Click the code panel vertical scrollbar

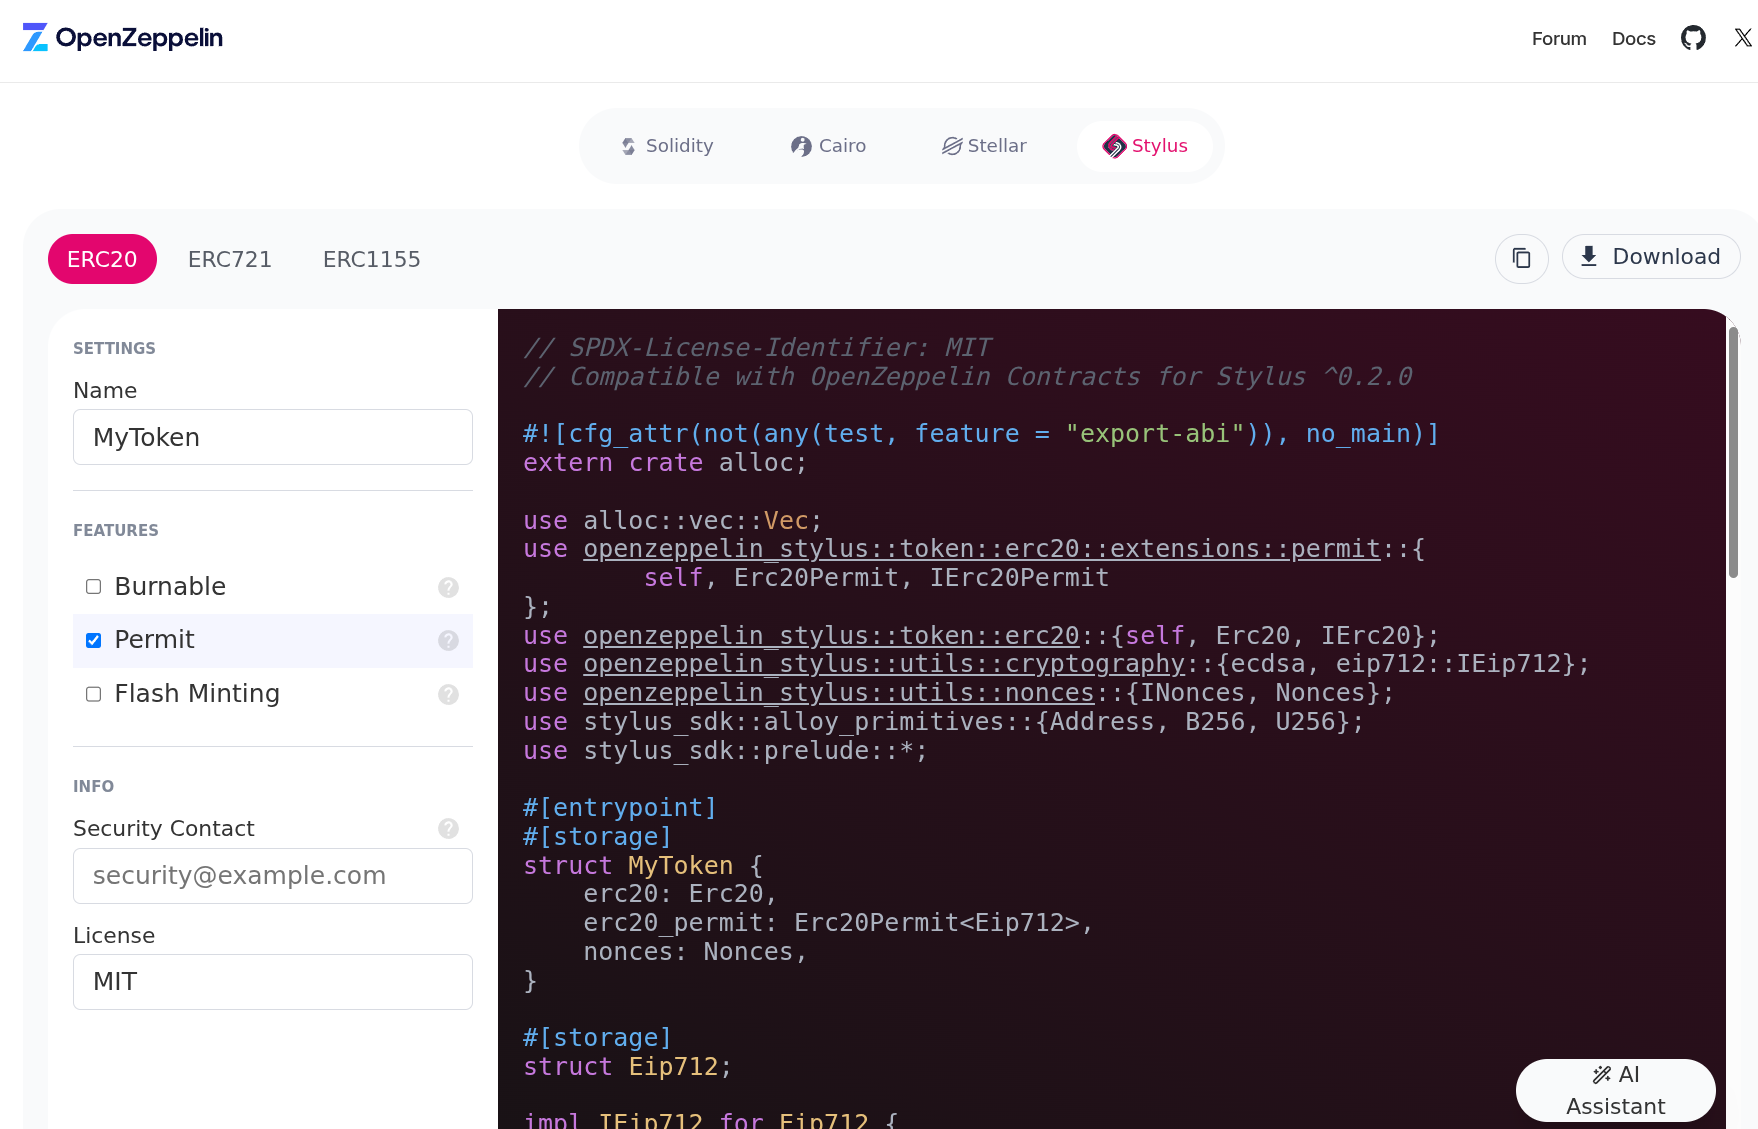pyautogui.click(x=1733, y=452)
